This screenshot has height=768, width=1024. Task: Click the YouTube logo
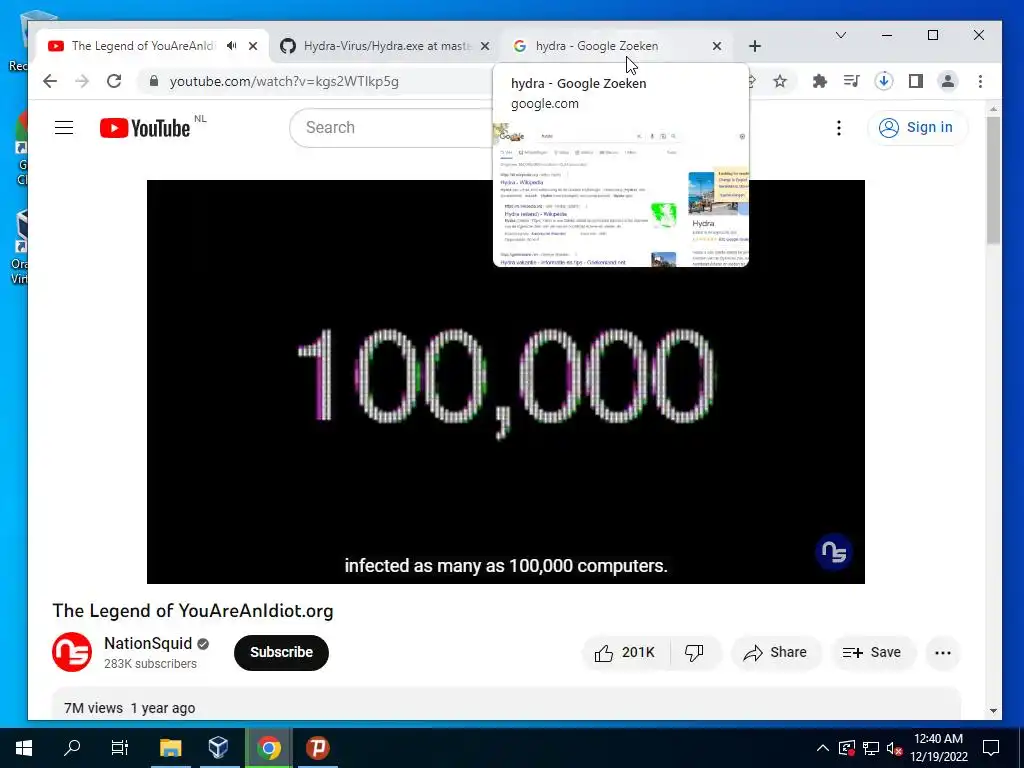coord(145,128)
